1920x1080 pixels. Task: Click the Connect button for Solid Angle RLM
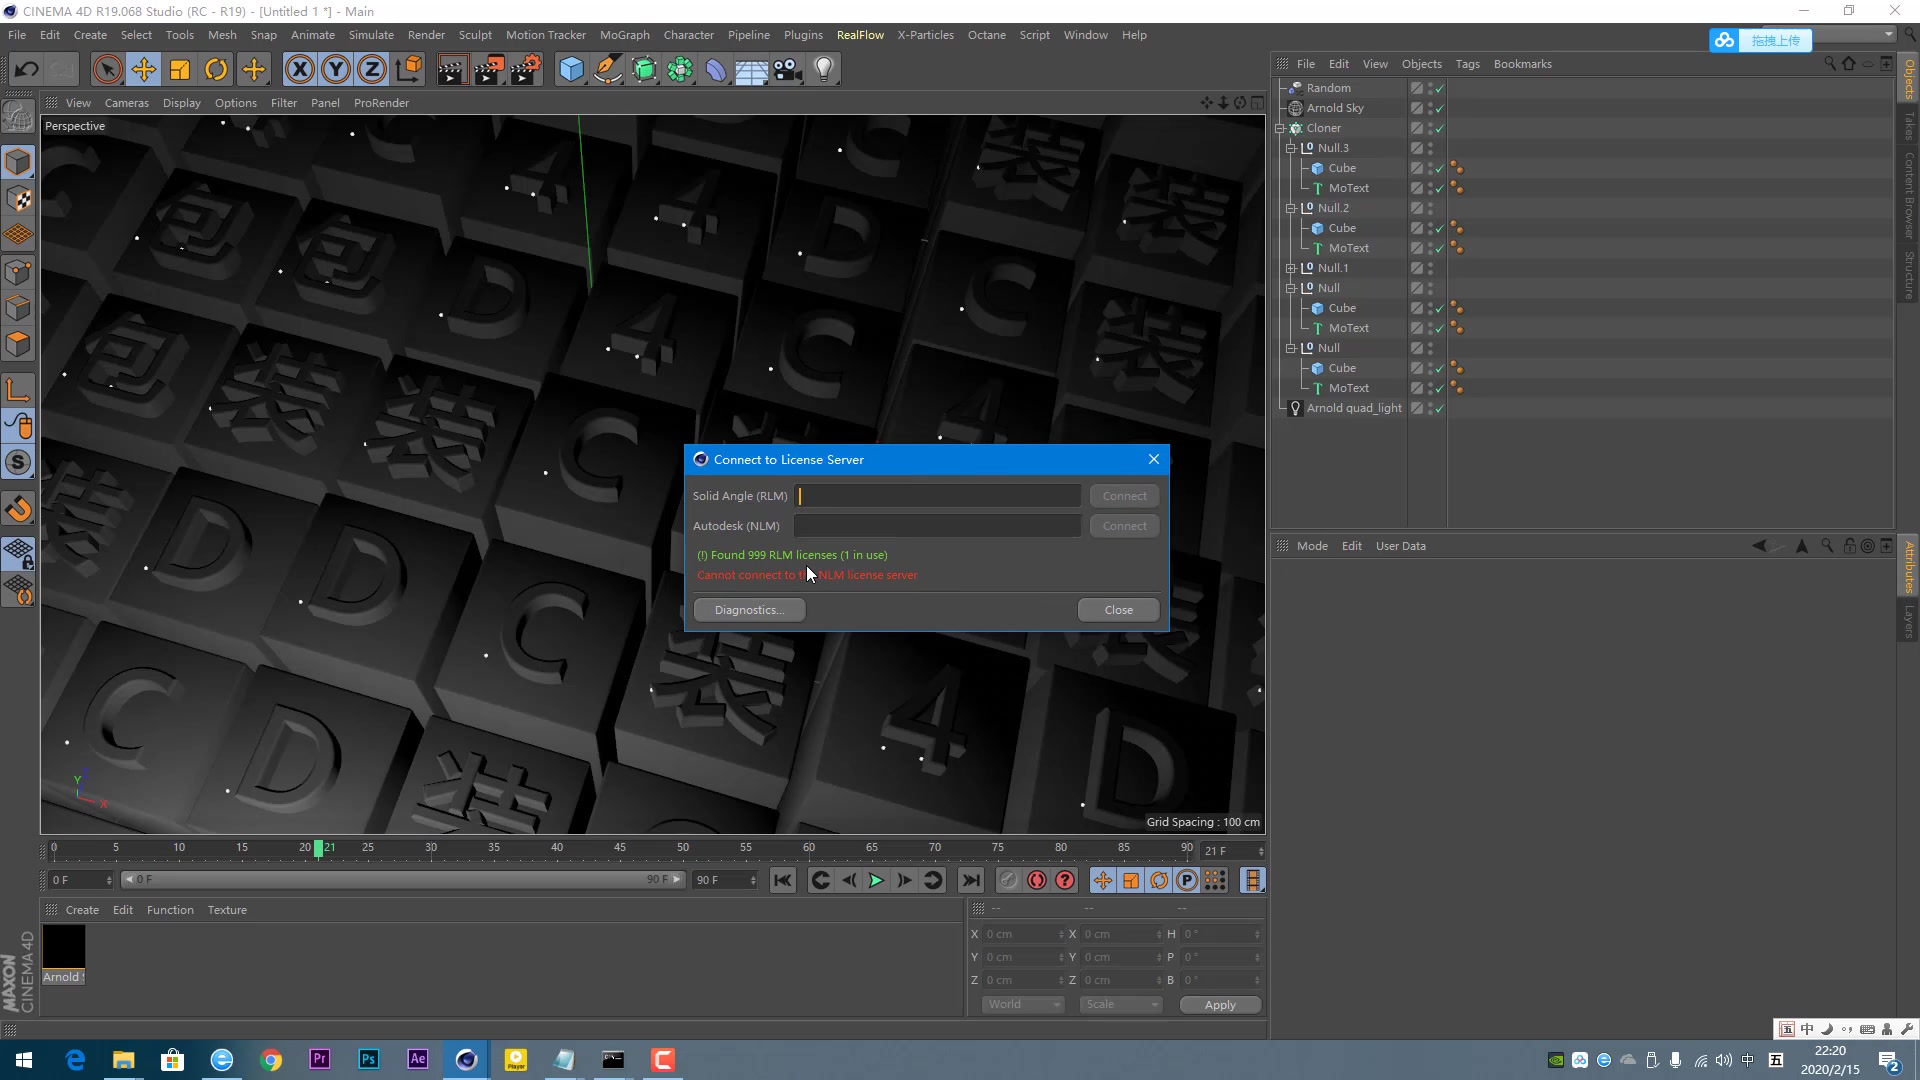1125,495
